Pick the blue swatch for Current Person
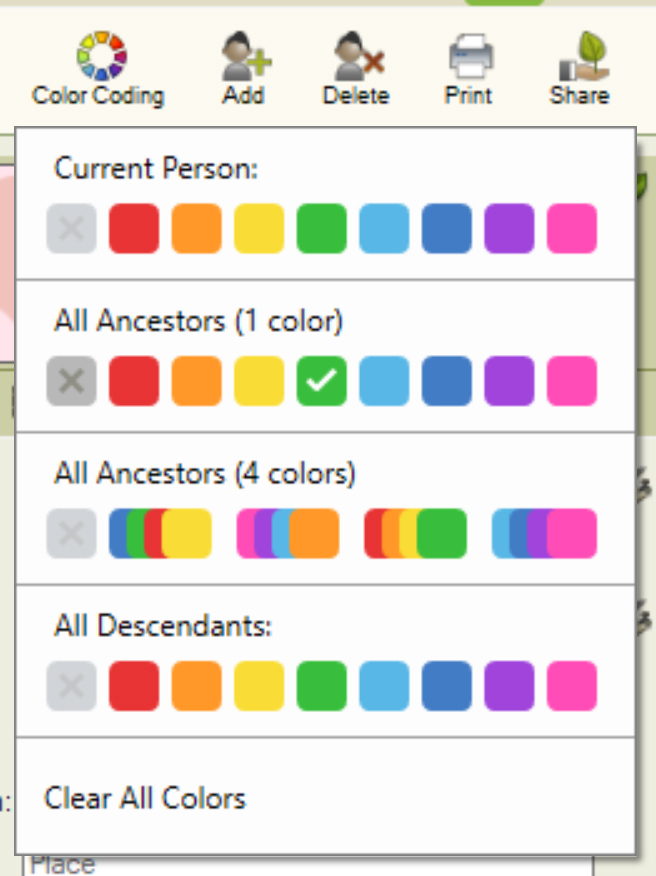656x876 pixels. point(446,228)
